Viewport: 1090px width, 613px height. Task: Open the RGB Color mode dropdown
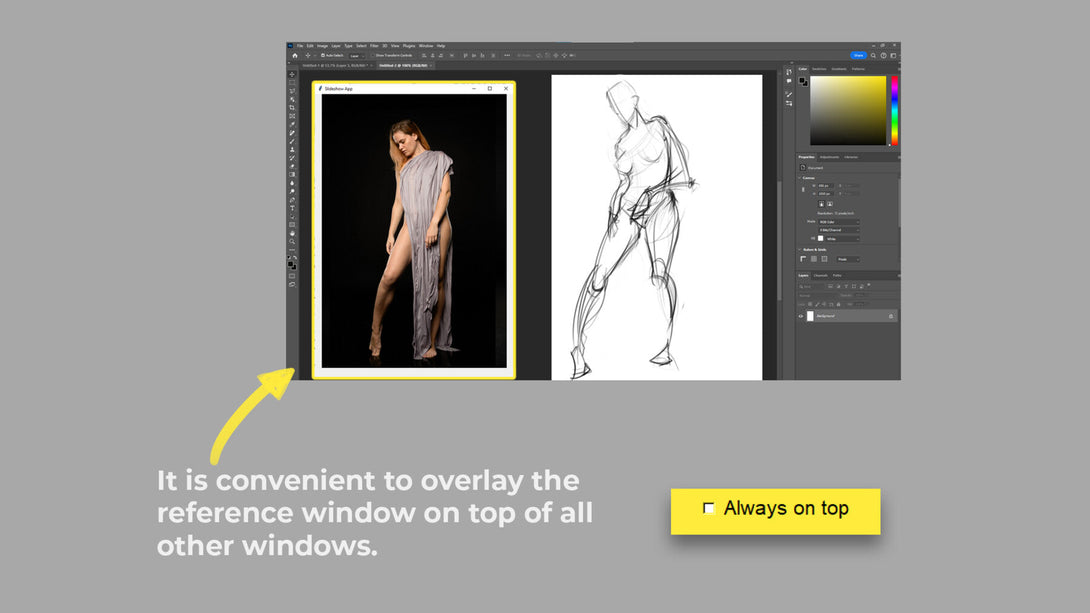(839, 222)
